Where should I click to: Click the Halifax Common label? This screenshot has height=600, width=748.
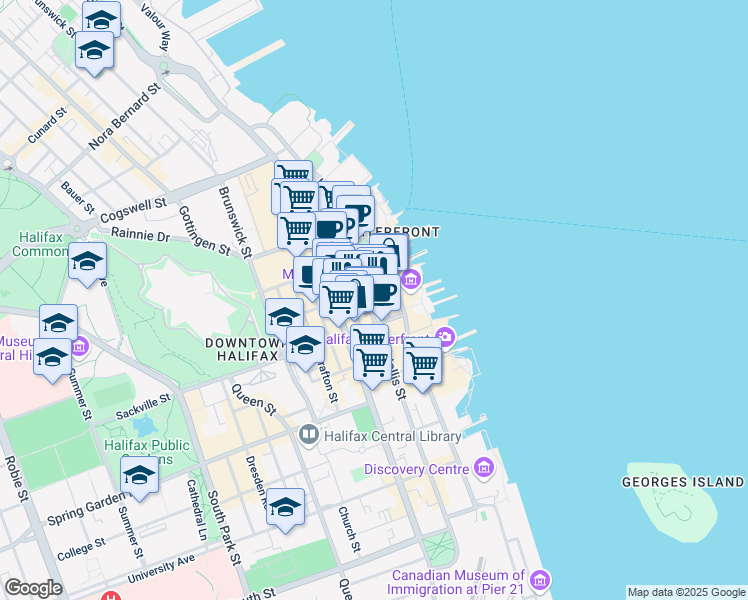pyautogui.click(x=40, y=244)
